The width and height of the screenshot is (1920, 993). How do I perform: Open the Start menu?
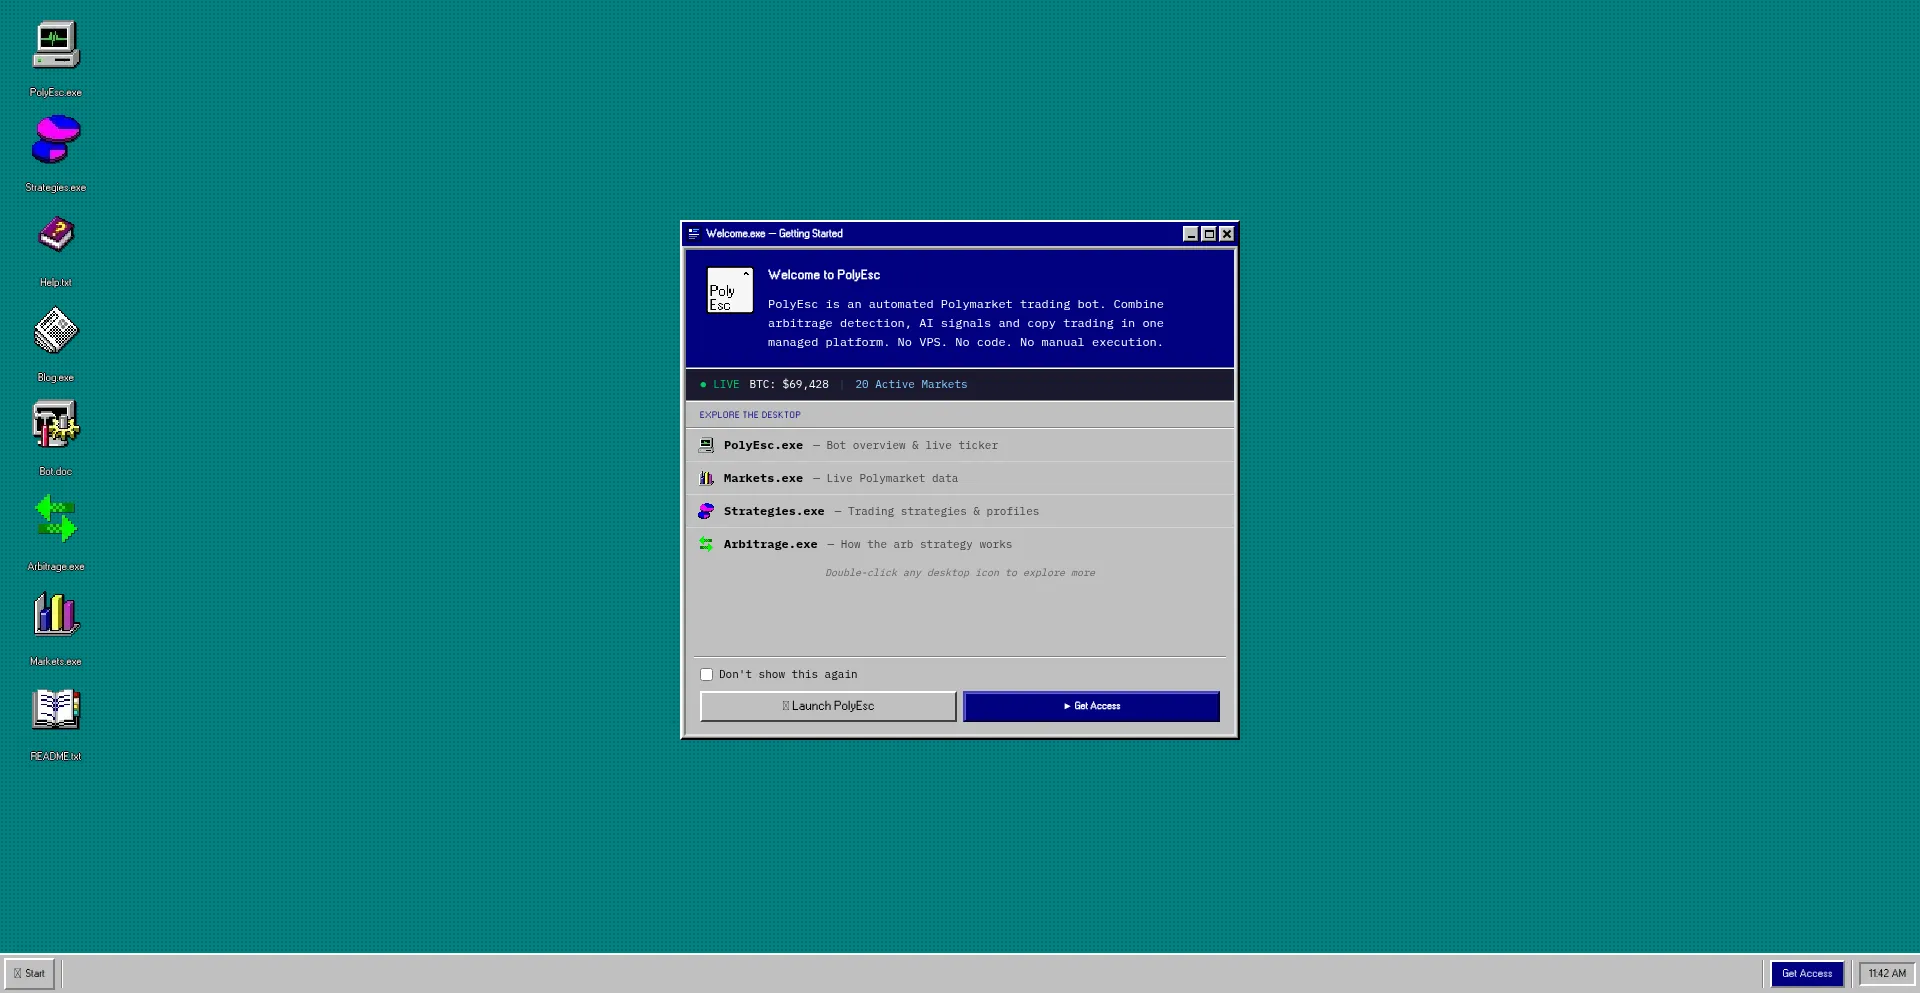click(x=30, y=974)
